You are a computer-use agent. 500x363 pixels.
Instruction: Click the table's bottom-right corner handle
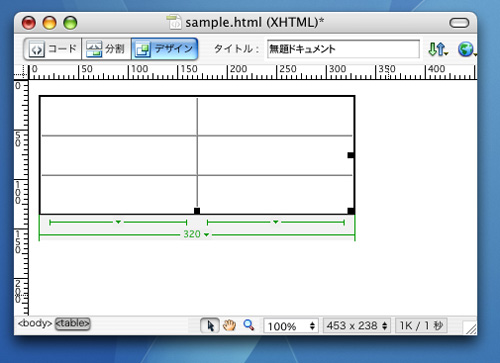[351, 211]
